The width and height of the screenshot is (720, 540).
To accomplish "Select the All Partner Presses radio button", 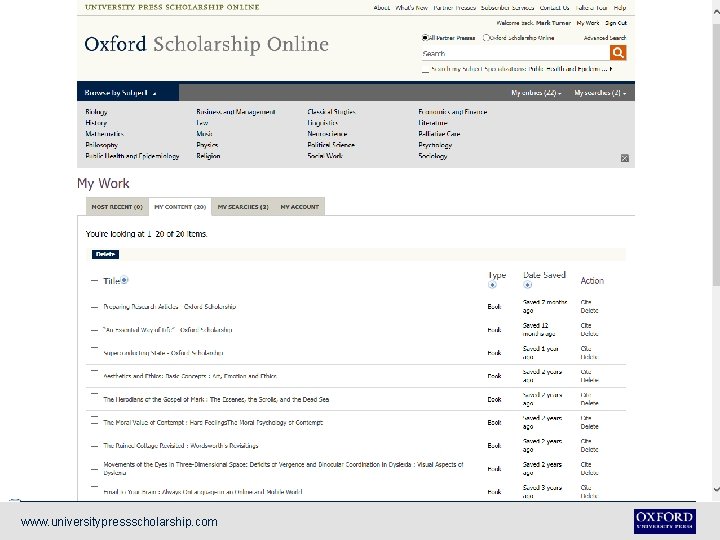I will coord(425,38).
